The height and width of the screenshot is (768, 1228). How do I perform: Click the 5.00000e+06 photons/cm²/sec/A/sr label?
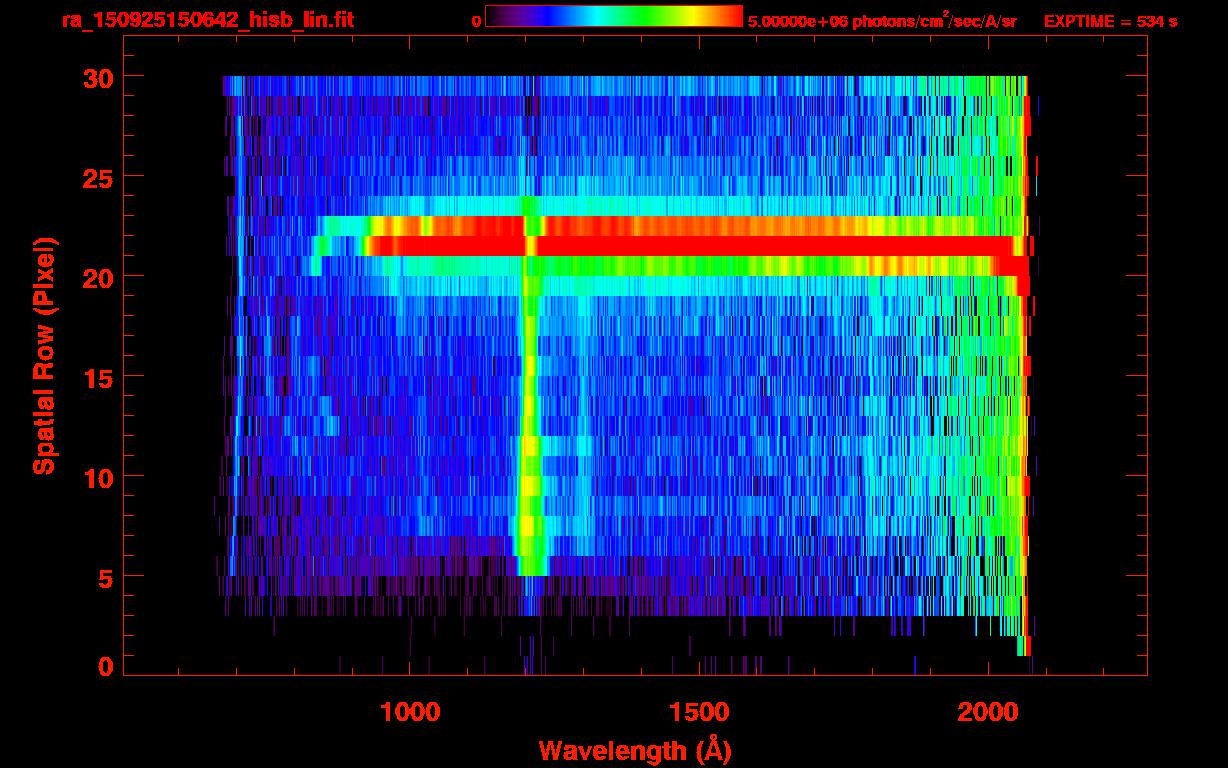882,20
